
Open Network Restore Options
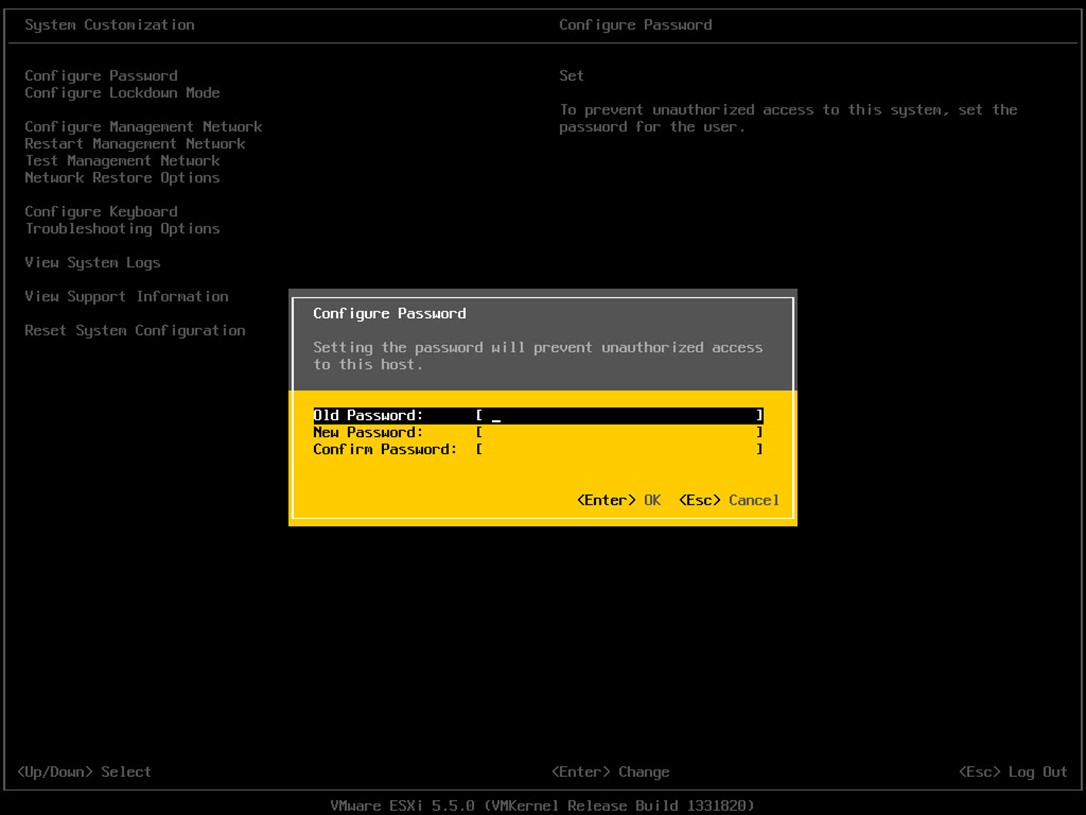122,178
